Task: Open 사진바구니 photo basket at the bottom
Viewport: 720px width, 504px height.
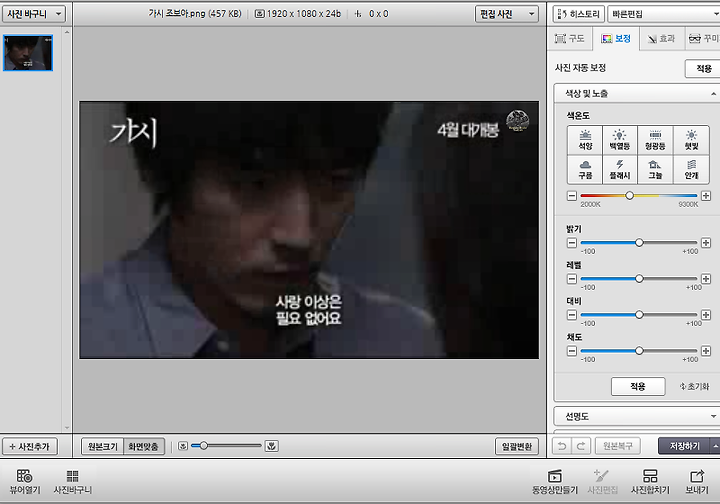Action: click(x=73, y=482)
